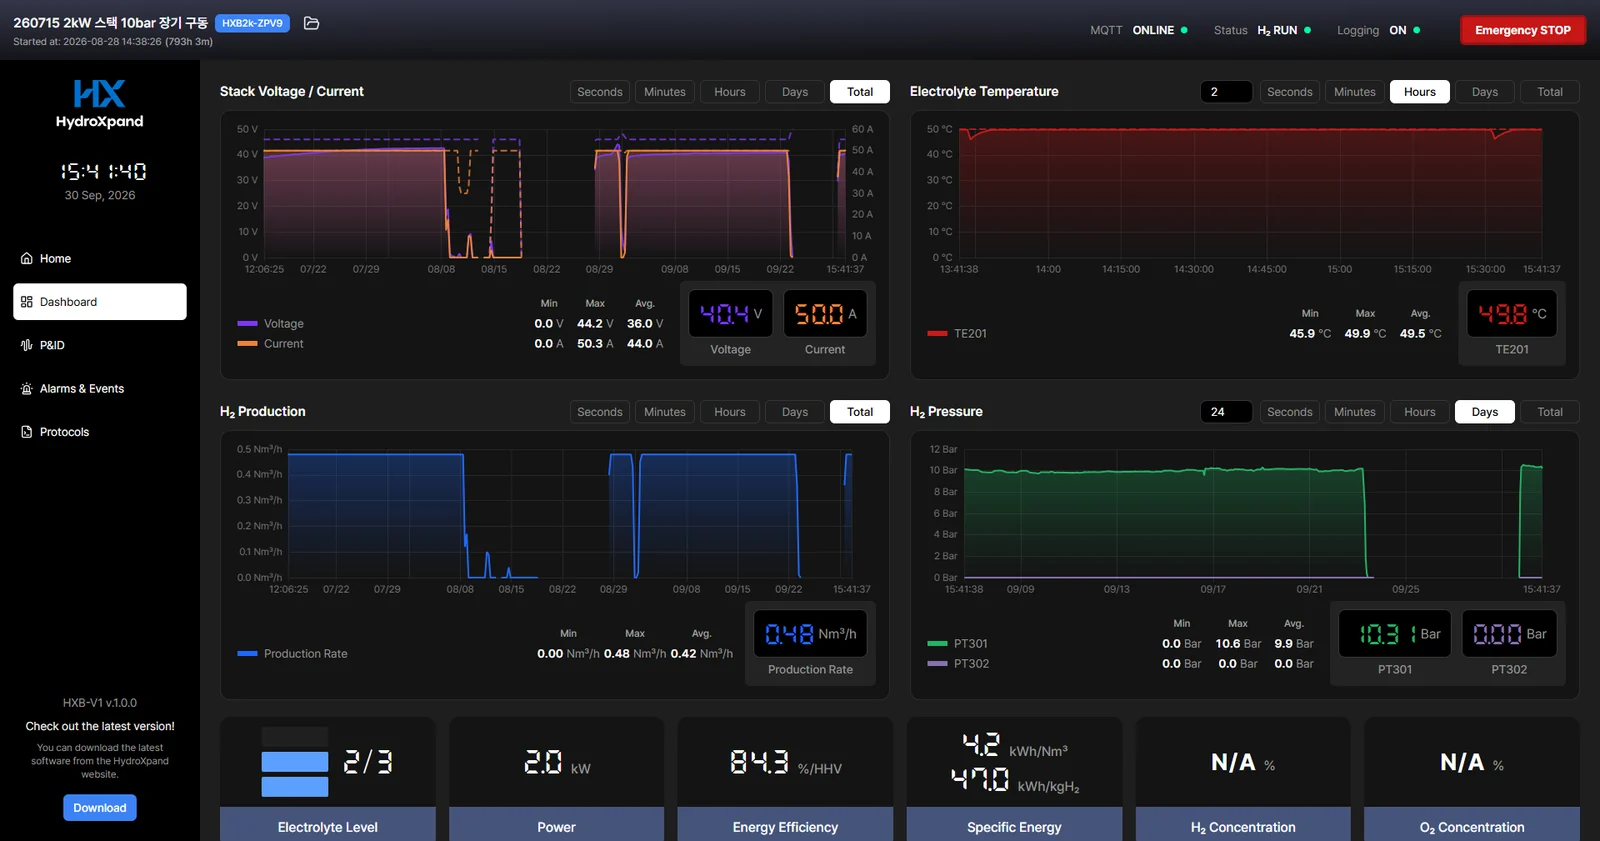Toggle the PT301 pressure series legend
This screenshot has width=1600, height=841.
(958, 644)
